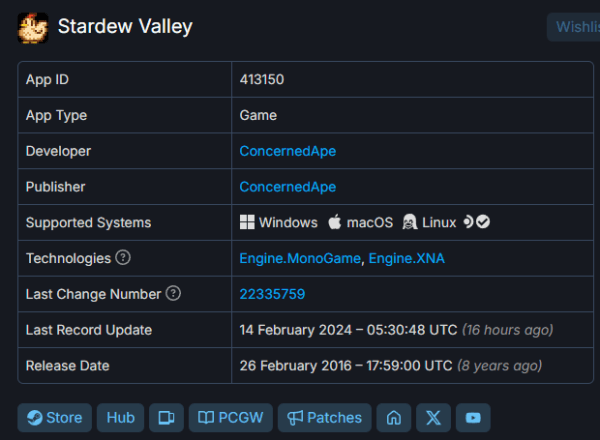The image size is (600, 440).
Task: Open the PCGW wiki link button
Action: click(230, 418)
